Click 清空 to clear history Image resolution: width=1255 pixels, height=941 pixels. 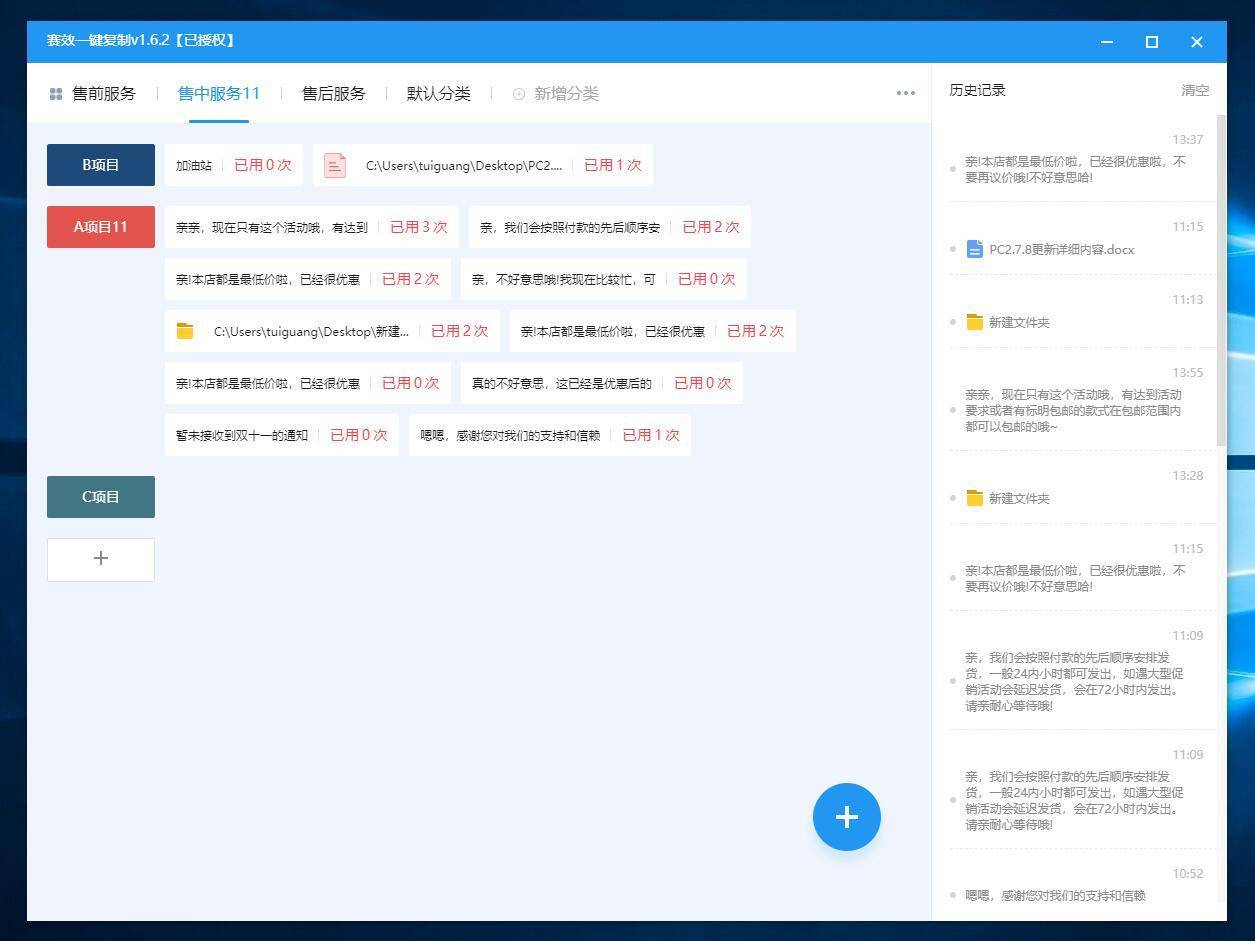coord(1195,90)
